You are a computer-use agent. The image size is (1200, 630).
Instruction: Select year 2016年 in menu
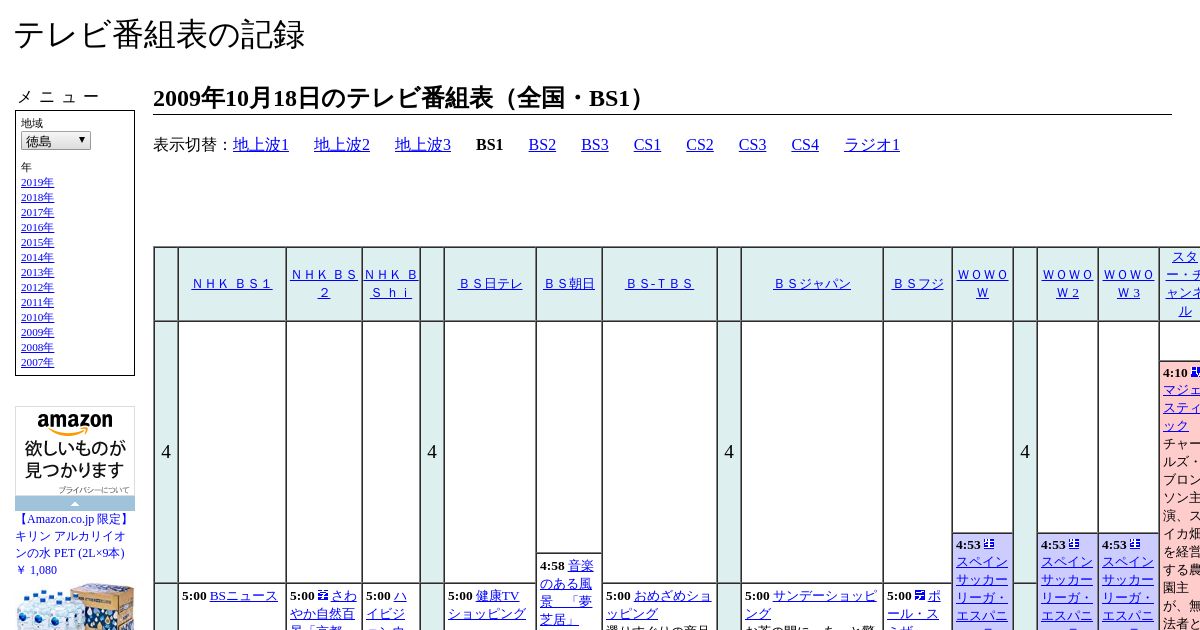(x=37, y=228)
